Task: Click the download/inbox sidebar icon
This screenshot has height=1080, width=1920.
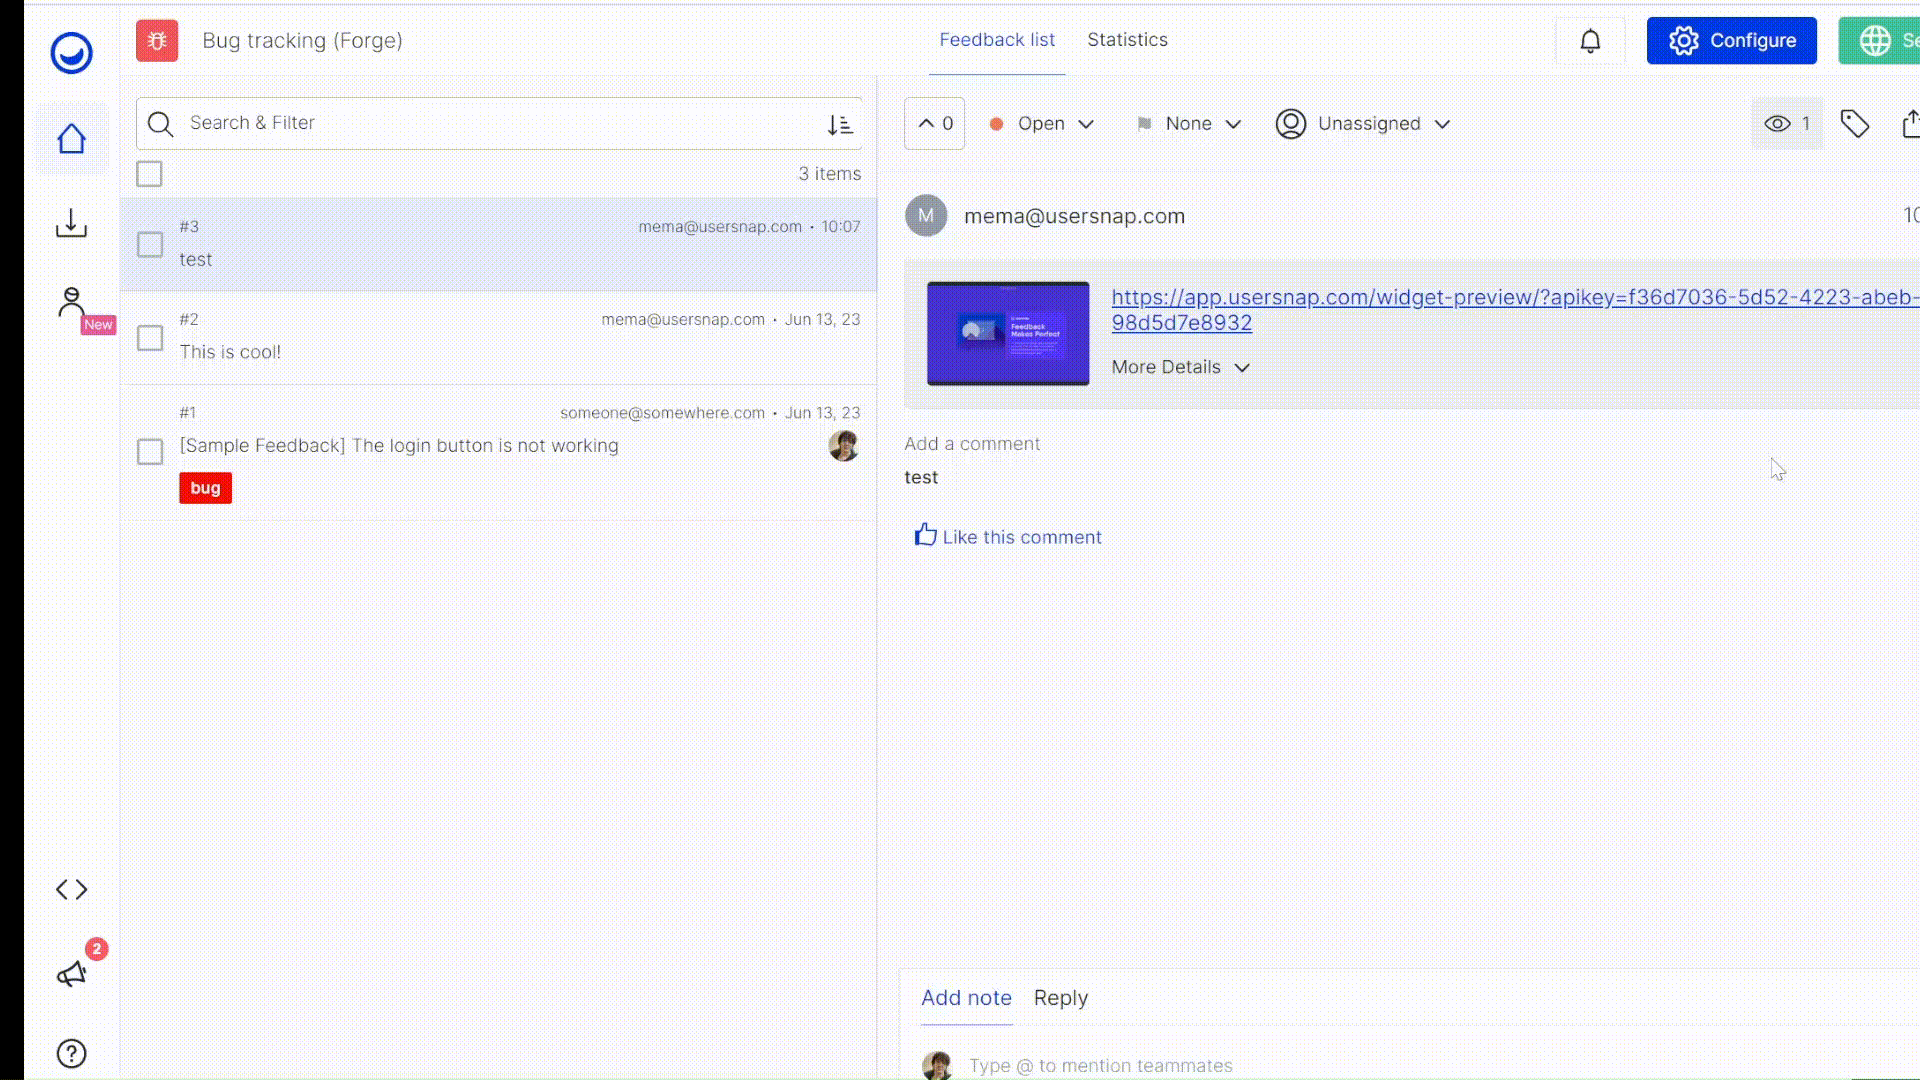Action: [x=71, y=223]
